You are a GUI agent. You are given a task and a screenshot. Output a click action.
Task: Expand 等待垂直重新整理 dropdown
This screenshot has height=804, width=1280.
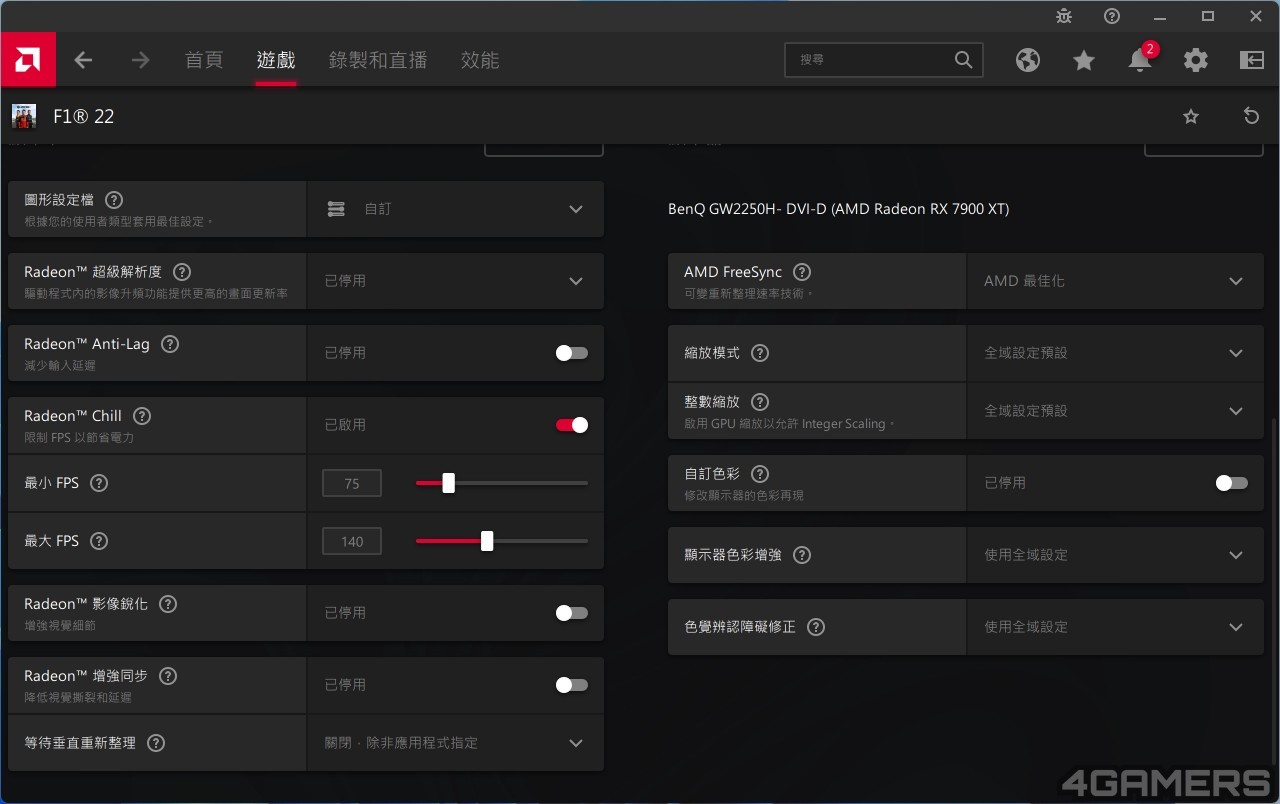click(x=455, y=743)
